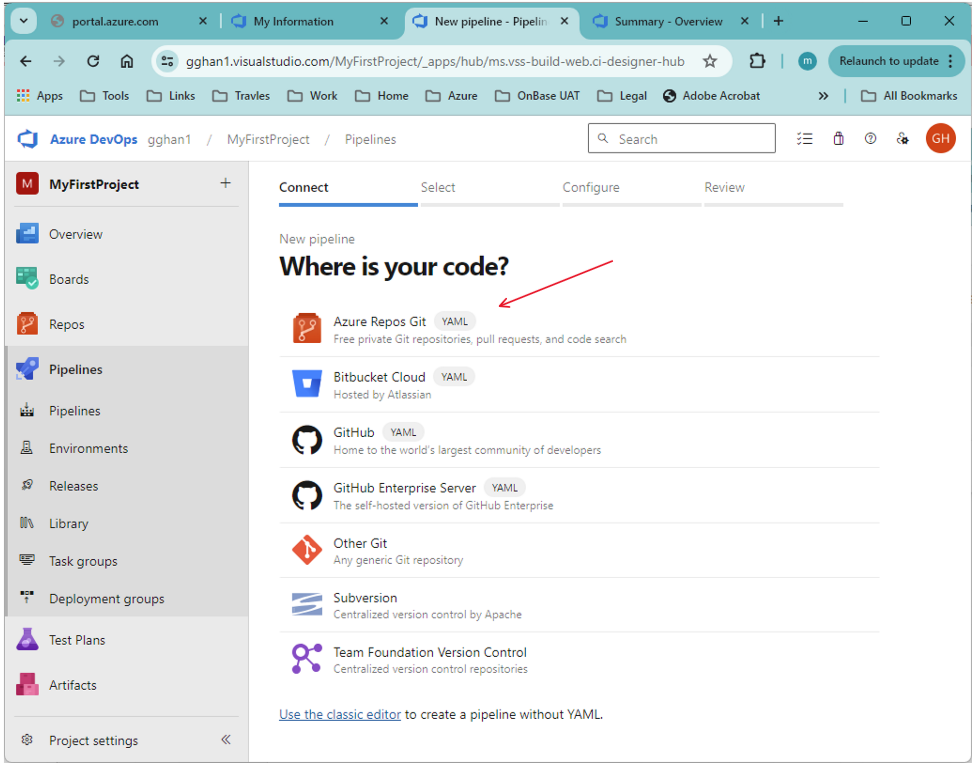Expand the hidden bookmarks with the chevron
Screen dimensions: 975x763
pos(823,96)
